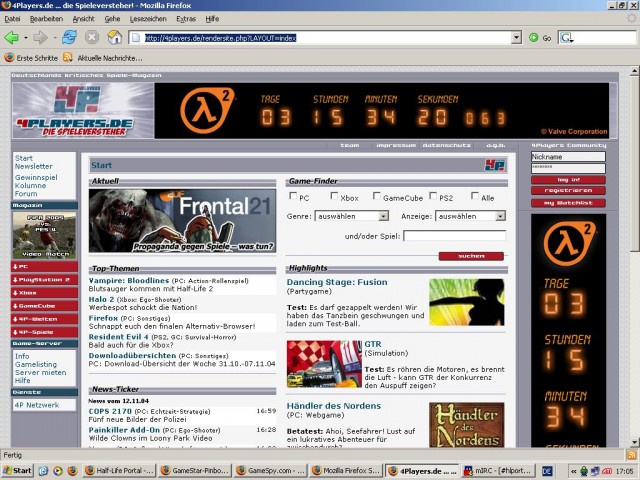The height and width of the screenshot is (480, 640).
Task: Click the RSS feed icon in status bar
Action: click(631, 455)
